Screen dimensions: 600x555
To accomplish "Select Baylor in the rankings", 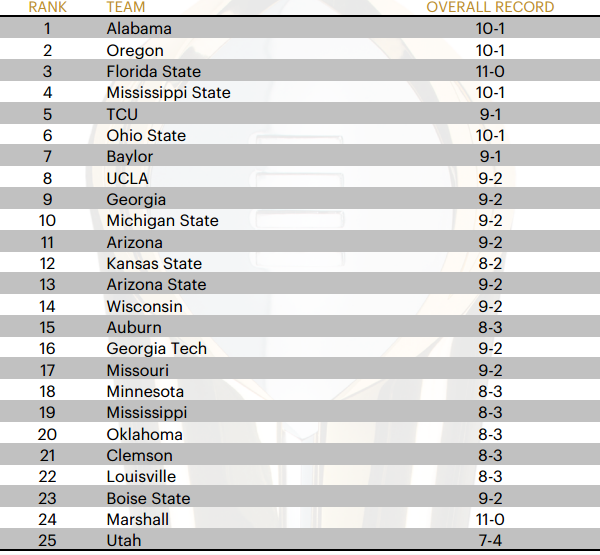I will click(130, 157).
